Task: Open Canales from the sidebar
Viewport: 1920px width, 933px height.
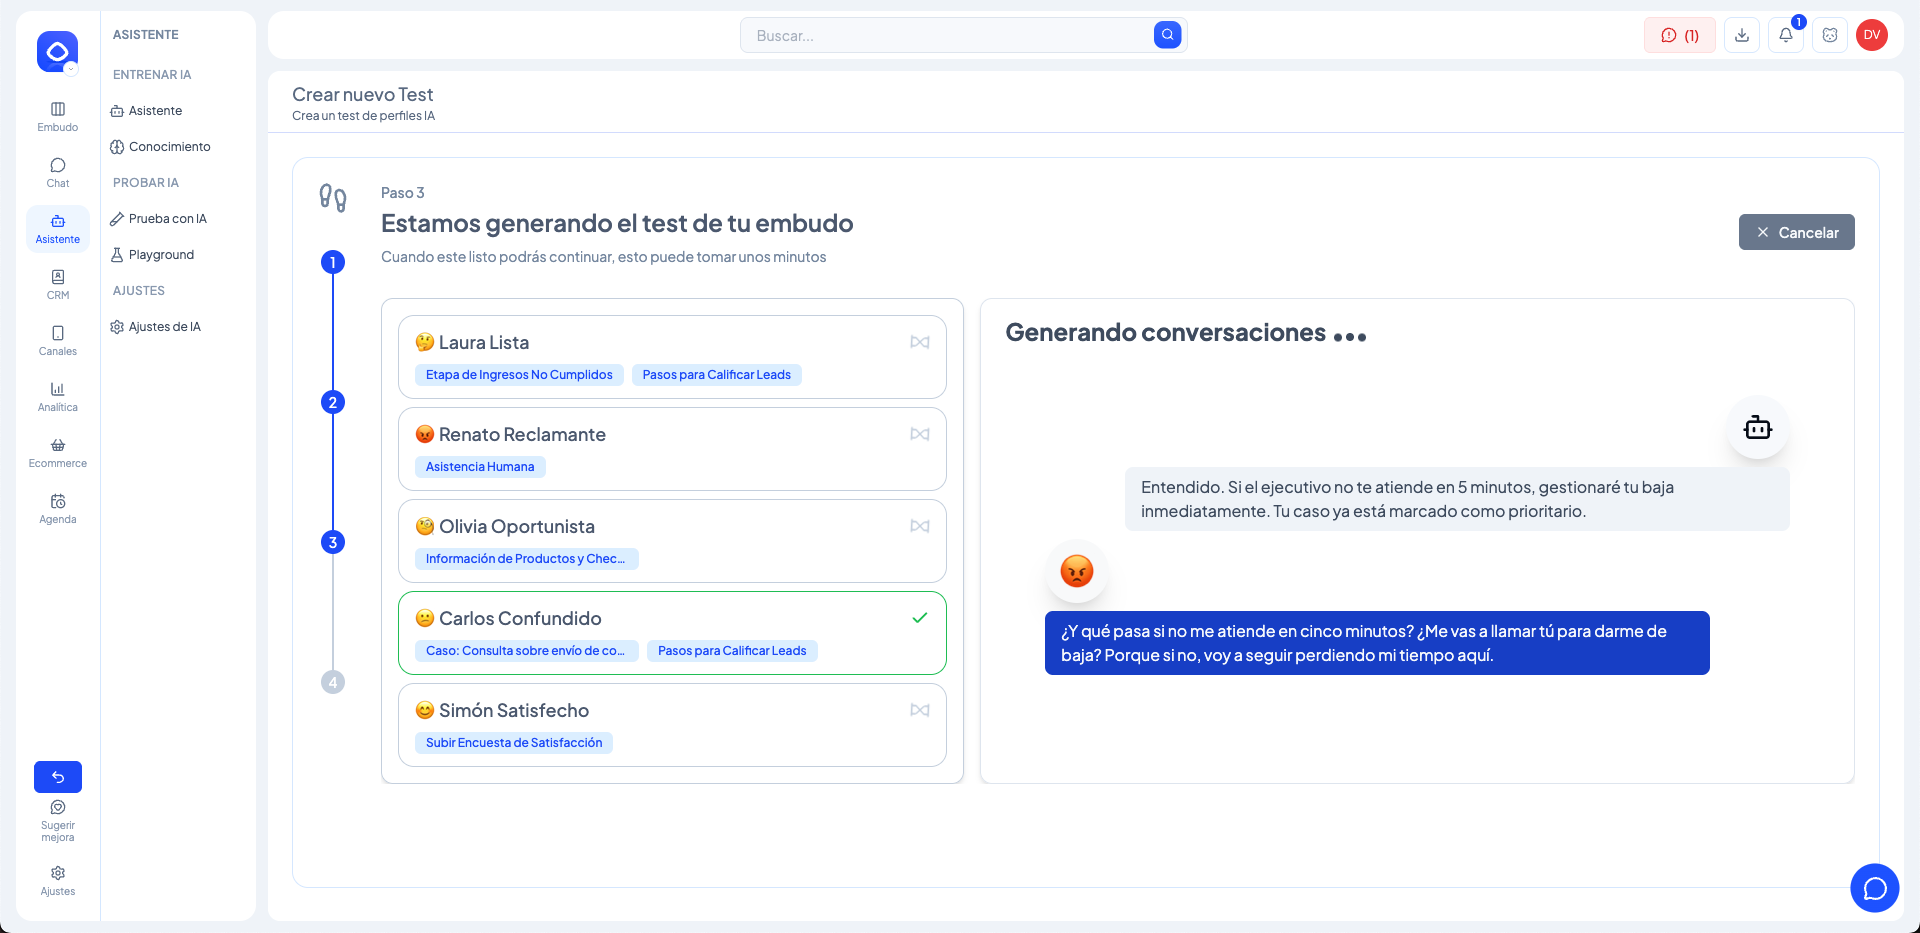Action: (58, 340)
